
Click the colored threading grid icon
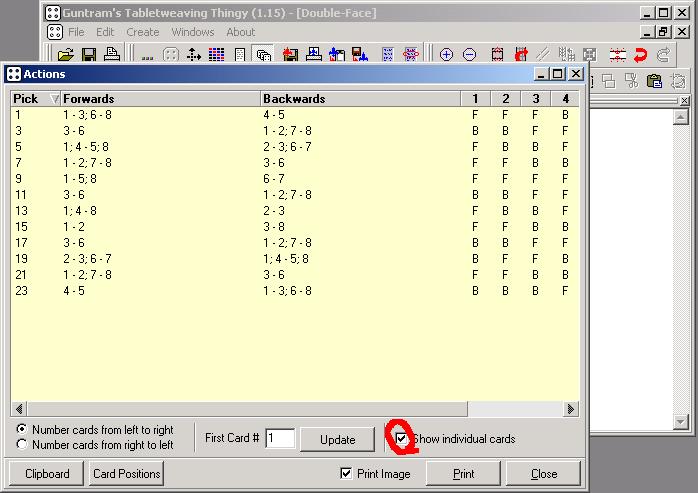pyautogui.click(x=216, y=55)
